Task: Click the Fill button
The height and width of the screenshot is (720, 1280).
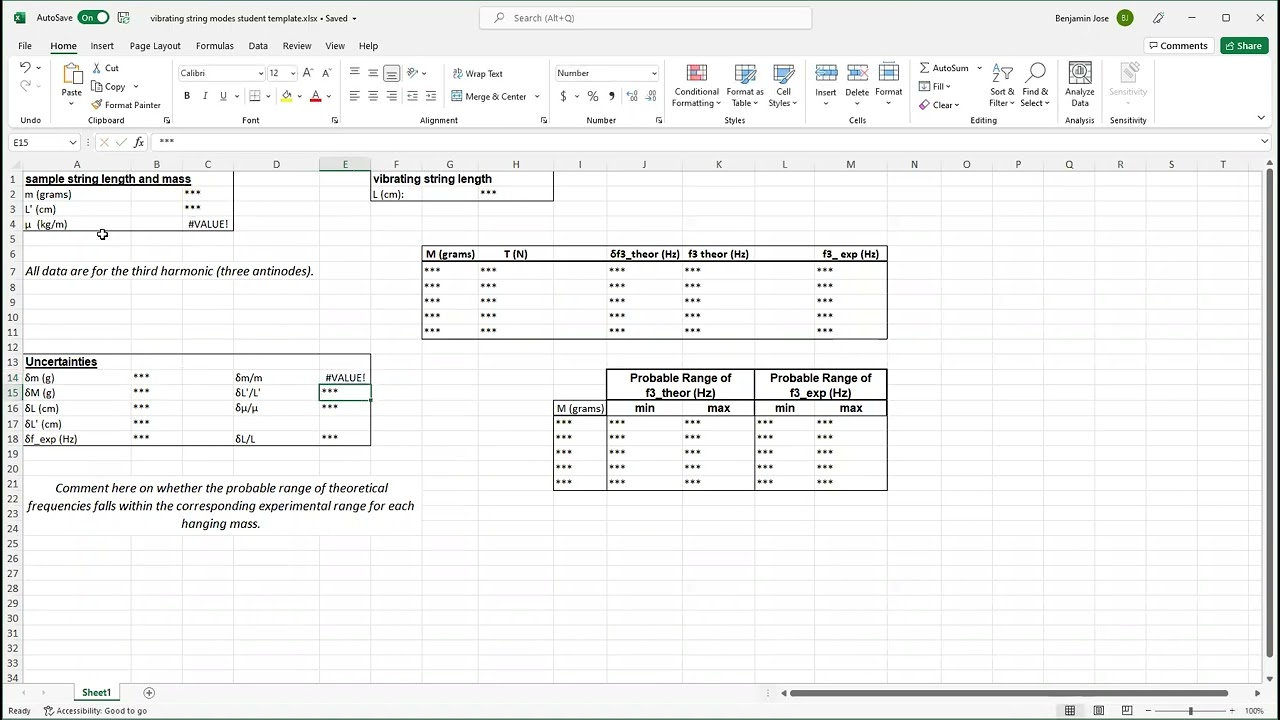Action: click(x=935, y=86)
